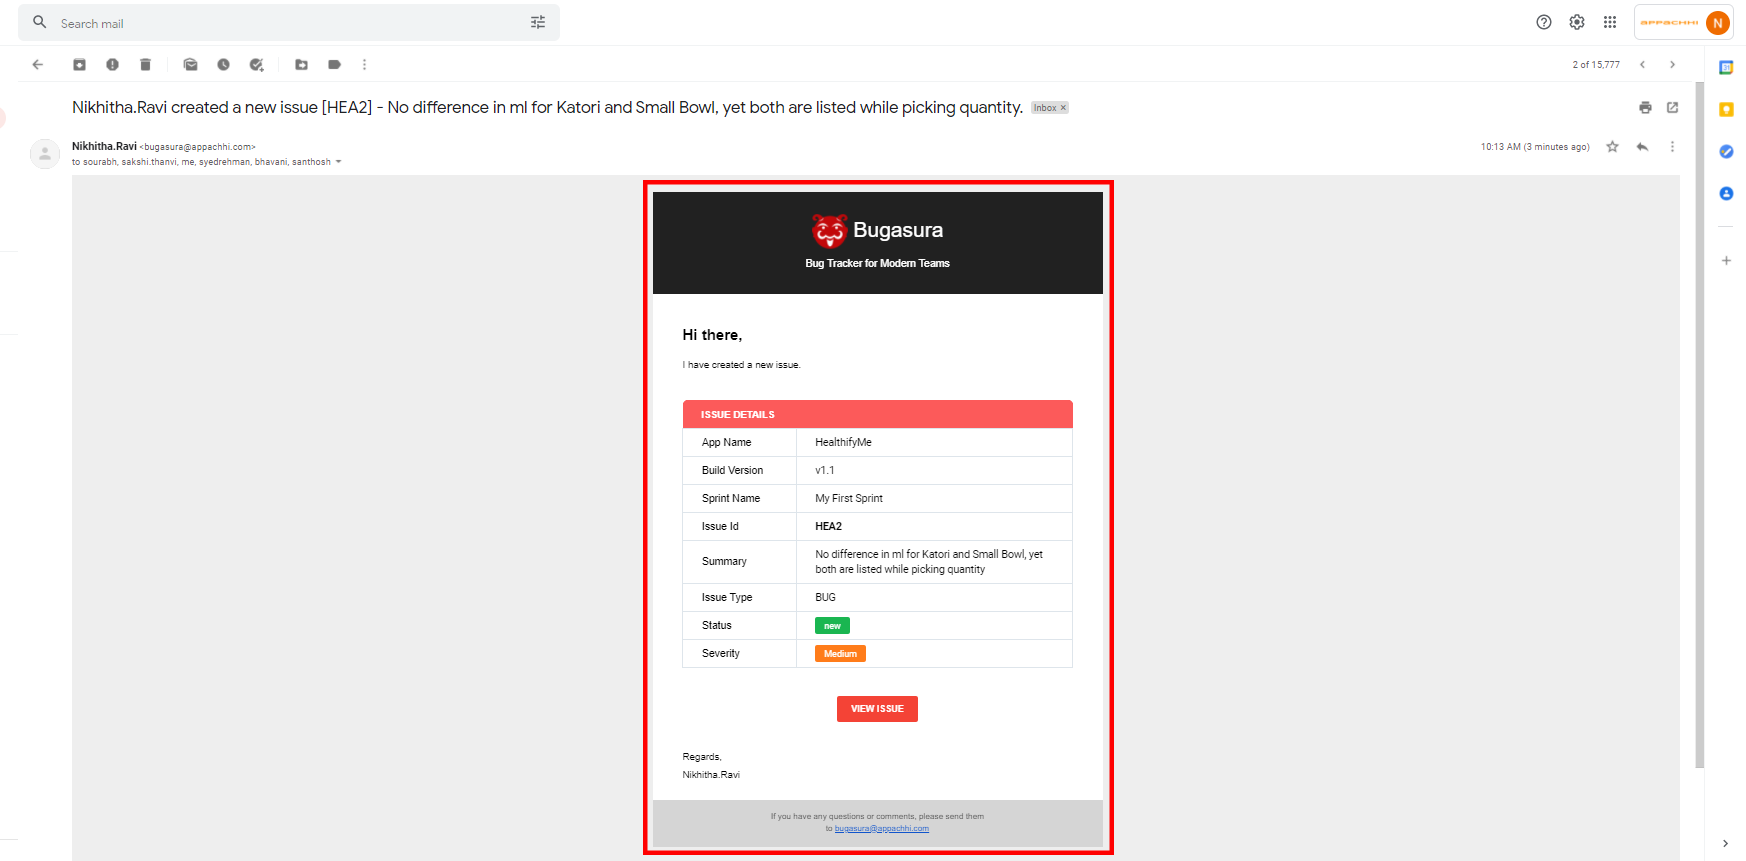Click the '10:13 AM' timestamp
Image resolution: width=1746 pixels, height=861 pixels.
[1535, 147]
